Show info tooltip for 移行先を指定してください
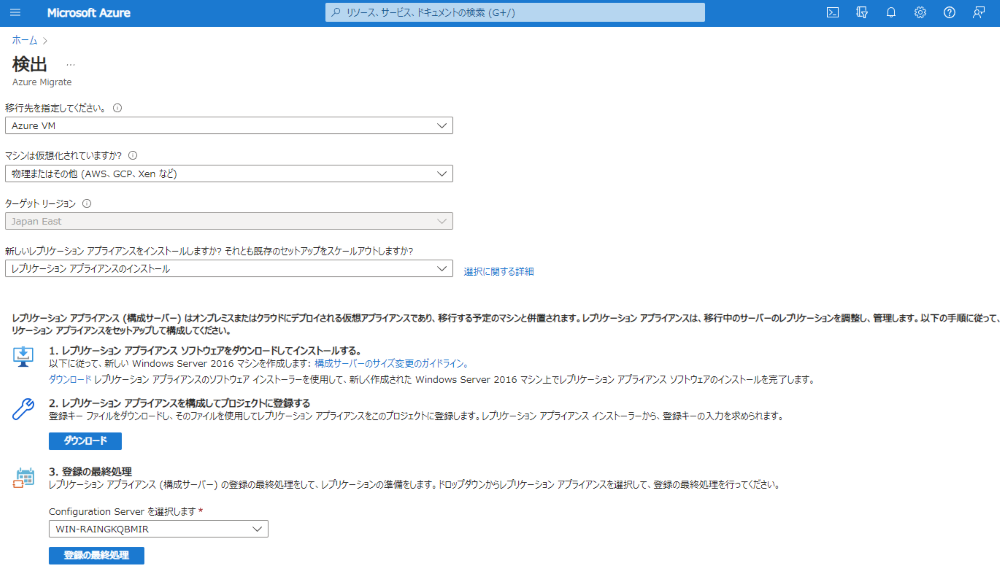1000x577 pixels. pyautogui.click(x=117, y=108)
